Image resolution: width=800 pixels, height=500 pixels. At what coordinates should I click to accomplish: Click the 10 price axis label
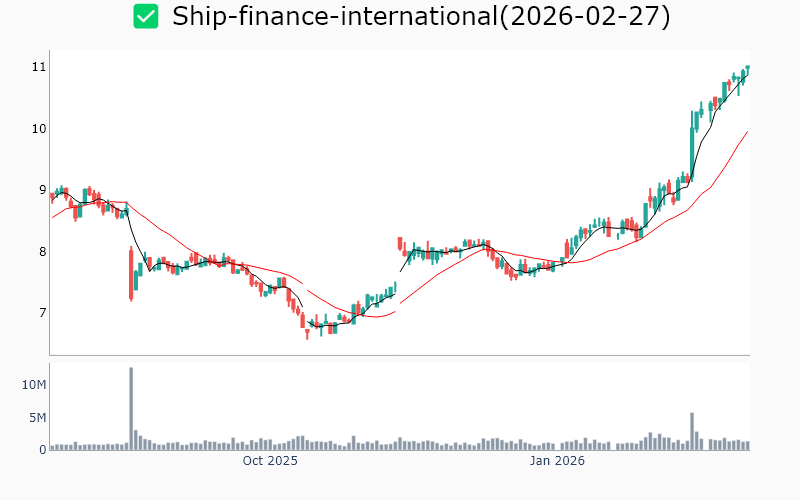pos(39,129)
